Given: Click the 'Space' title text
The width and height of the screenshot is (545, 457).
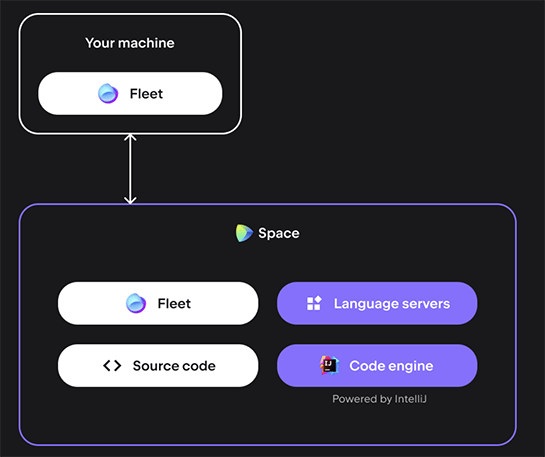Looking at the screenshot, I should 278,233.
